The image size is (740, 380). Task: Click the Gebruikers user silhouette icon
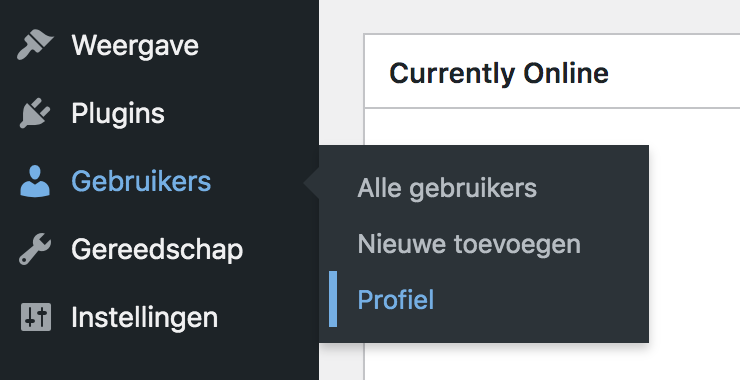[x=35, y=181]
